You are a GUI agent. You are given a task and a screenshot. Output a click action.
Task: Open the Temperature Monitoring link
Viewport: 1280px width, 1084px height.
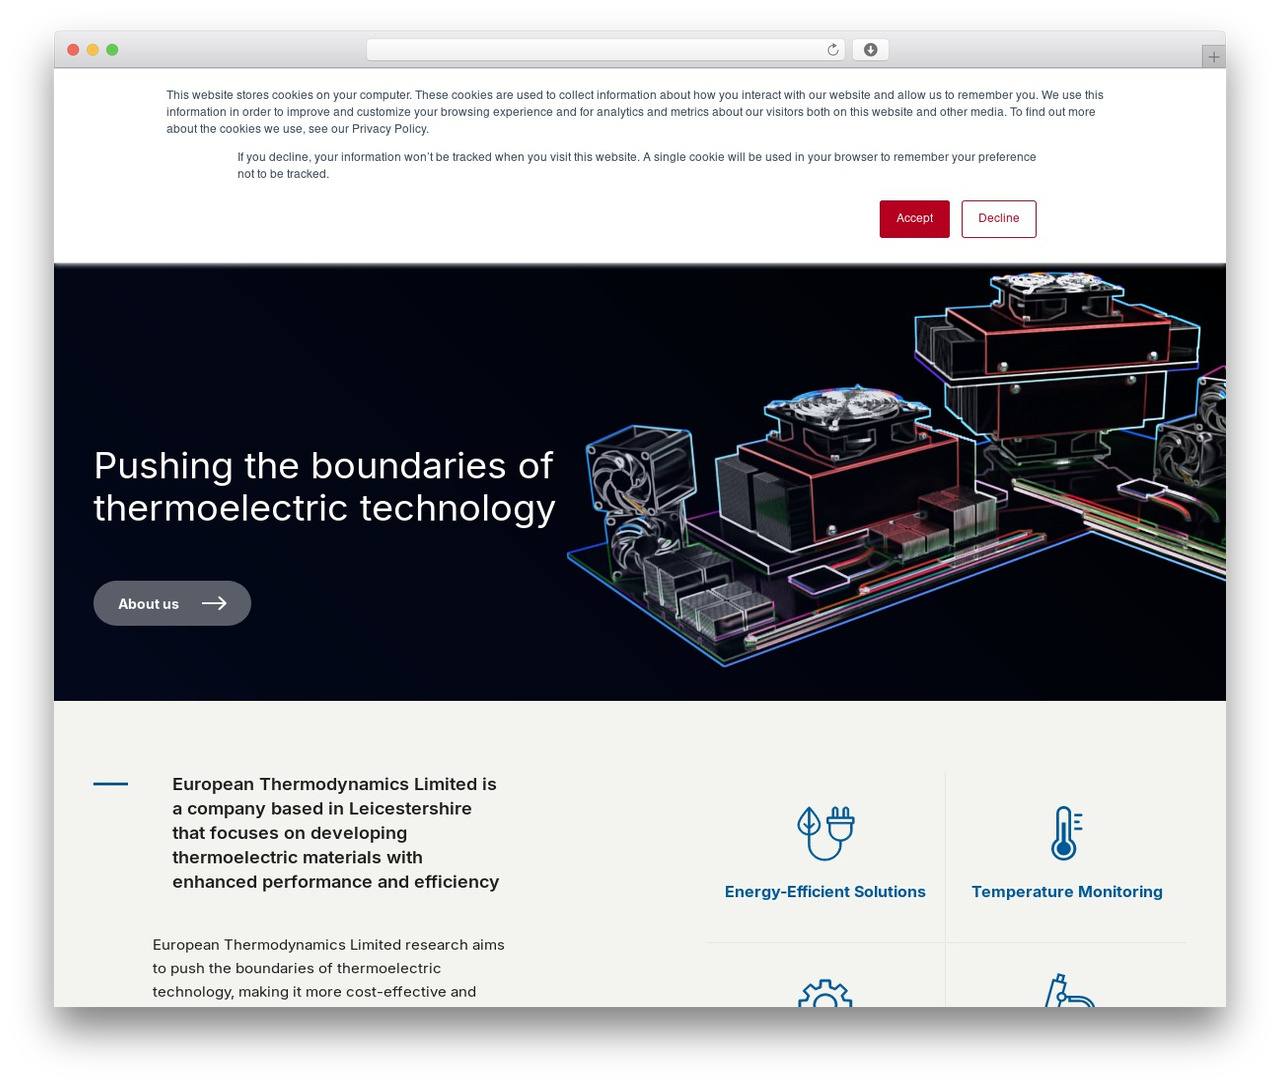(x=1067, y=892)
